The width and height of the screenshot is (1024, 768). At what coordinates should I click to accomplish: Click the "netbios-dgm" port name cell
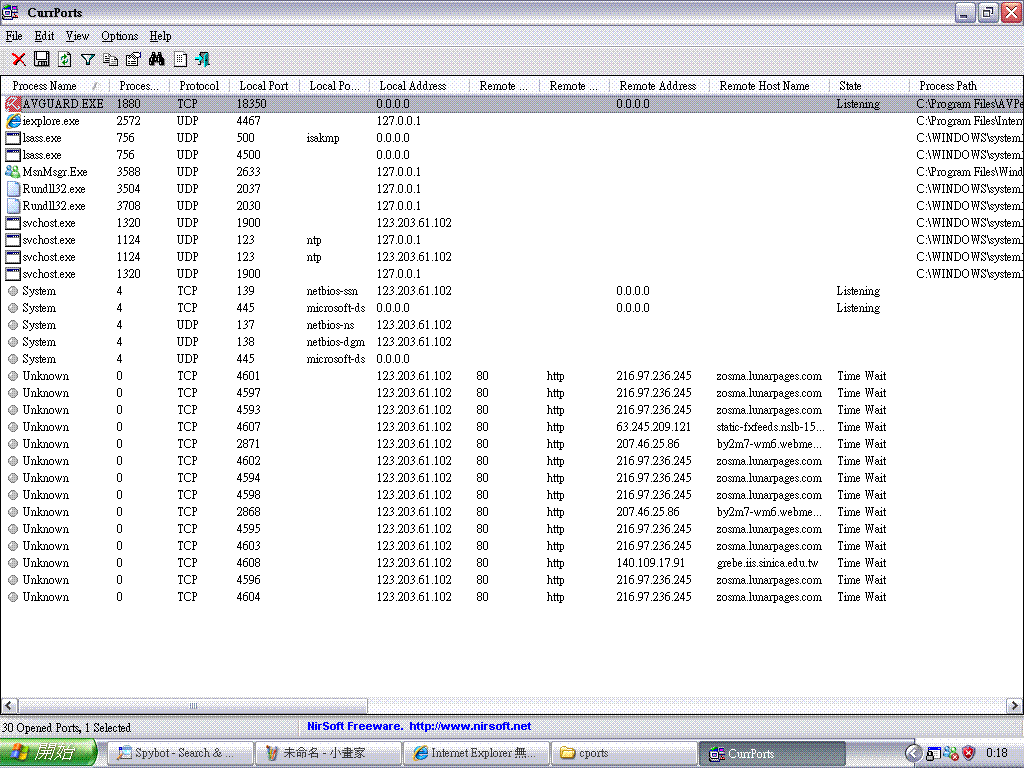[x=336, y=342]
